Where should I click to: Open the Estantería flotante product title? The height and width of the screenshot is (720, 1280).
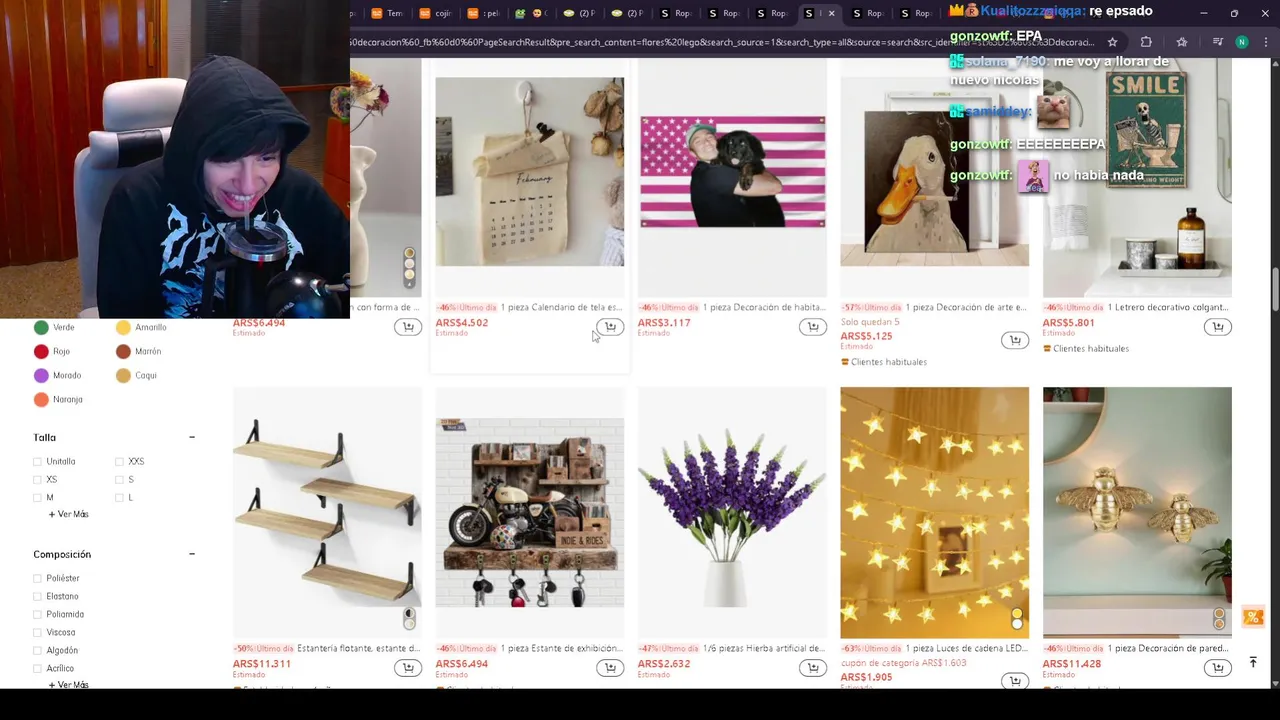point(359,648)
